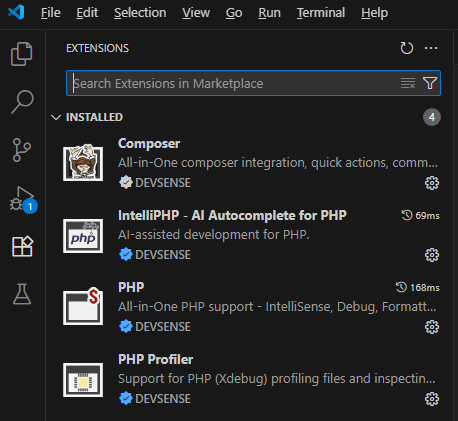Click the PHP Profiler thumbnail icon
The width and height of the screenshot is (458, 421).
click(x=83, y=380)
